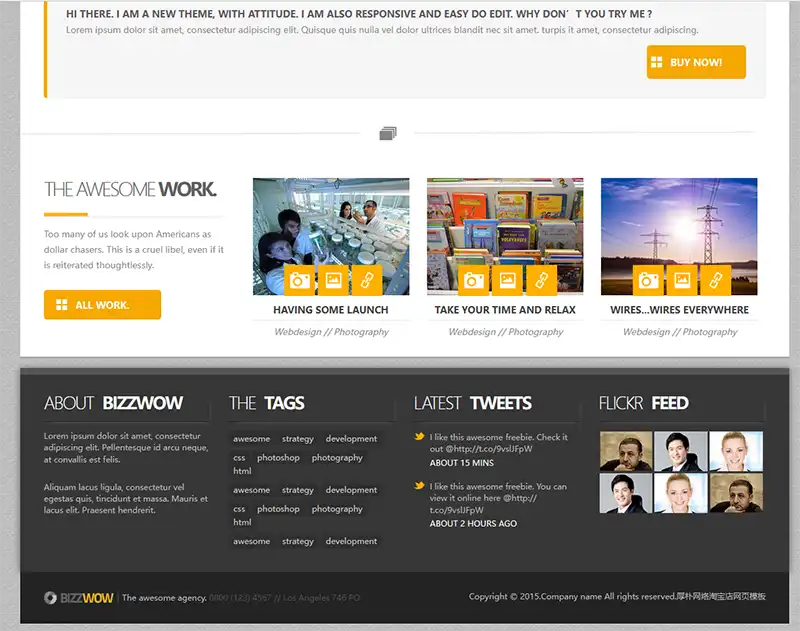Click the stacked pages icon in the divider
This screenshot has height=631, width=800.
388,134
